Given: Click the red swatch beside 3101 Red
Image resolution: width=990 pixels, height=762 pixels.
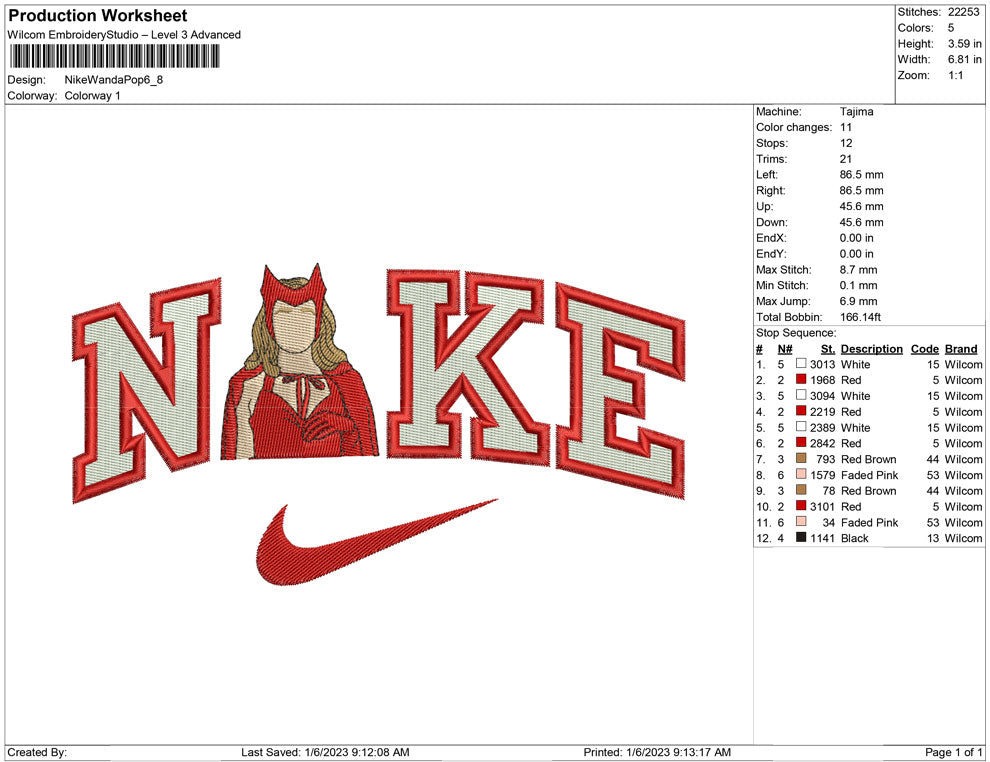Looking at the screenshot, I should pos(801,506).
